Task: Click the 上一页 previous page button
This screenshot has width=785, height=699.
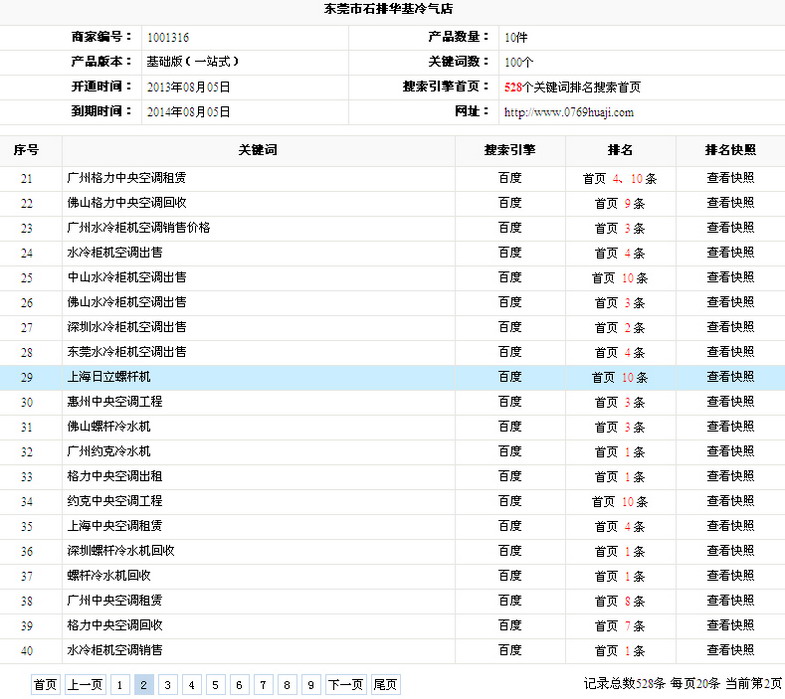Action: tap(85, 684)
